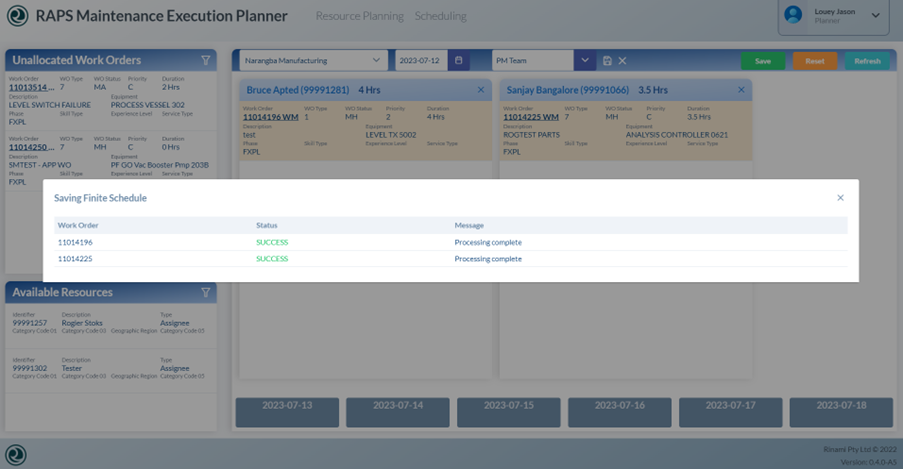Click the 2023-07-12 date input field

click(420, 61)
